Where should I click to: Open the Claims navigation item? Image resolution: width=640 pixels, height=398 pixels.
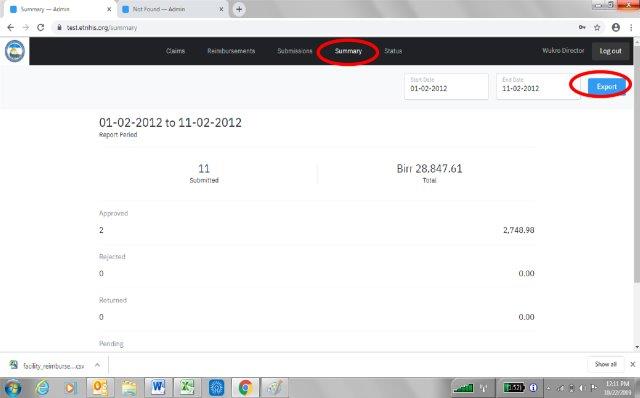point(176,51)
